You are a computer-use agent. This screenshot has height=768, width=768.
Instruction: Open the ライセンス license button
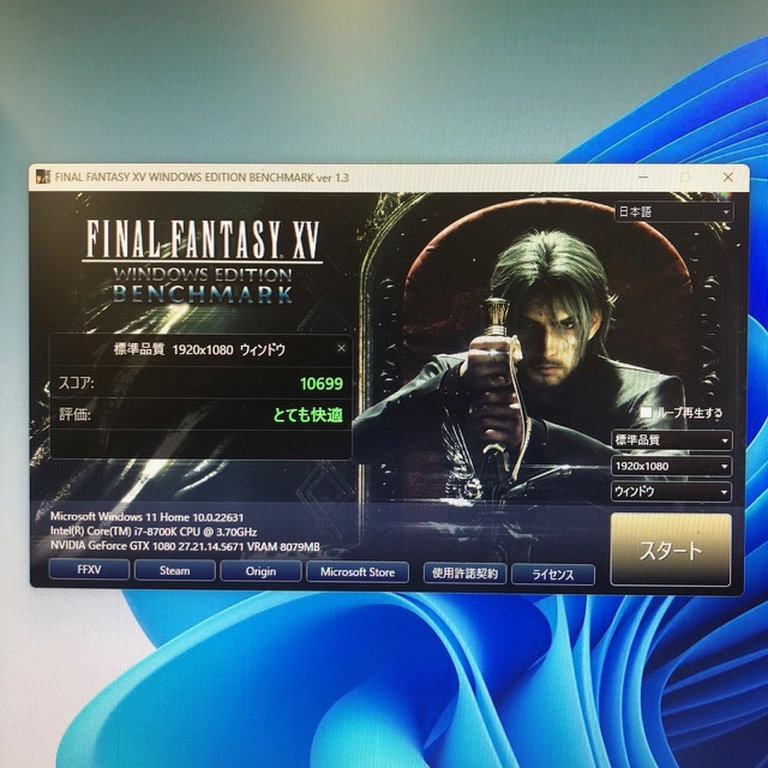point(553,575)
